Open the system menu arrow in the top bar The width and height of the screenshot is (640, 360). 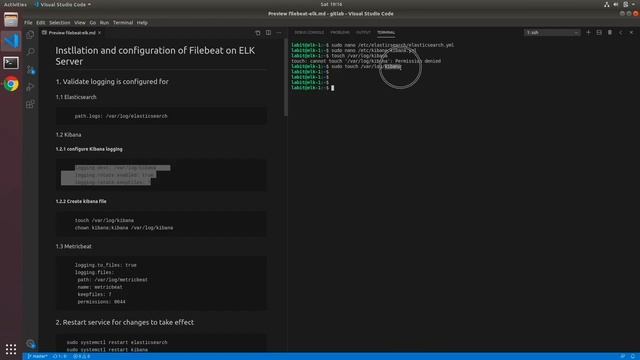pos(634,4)
